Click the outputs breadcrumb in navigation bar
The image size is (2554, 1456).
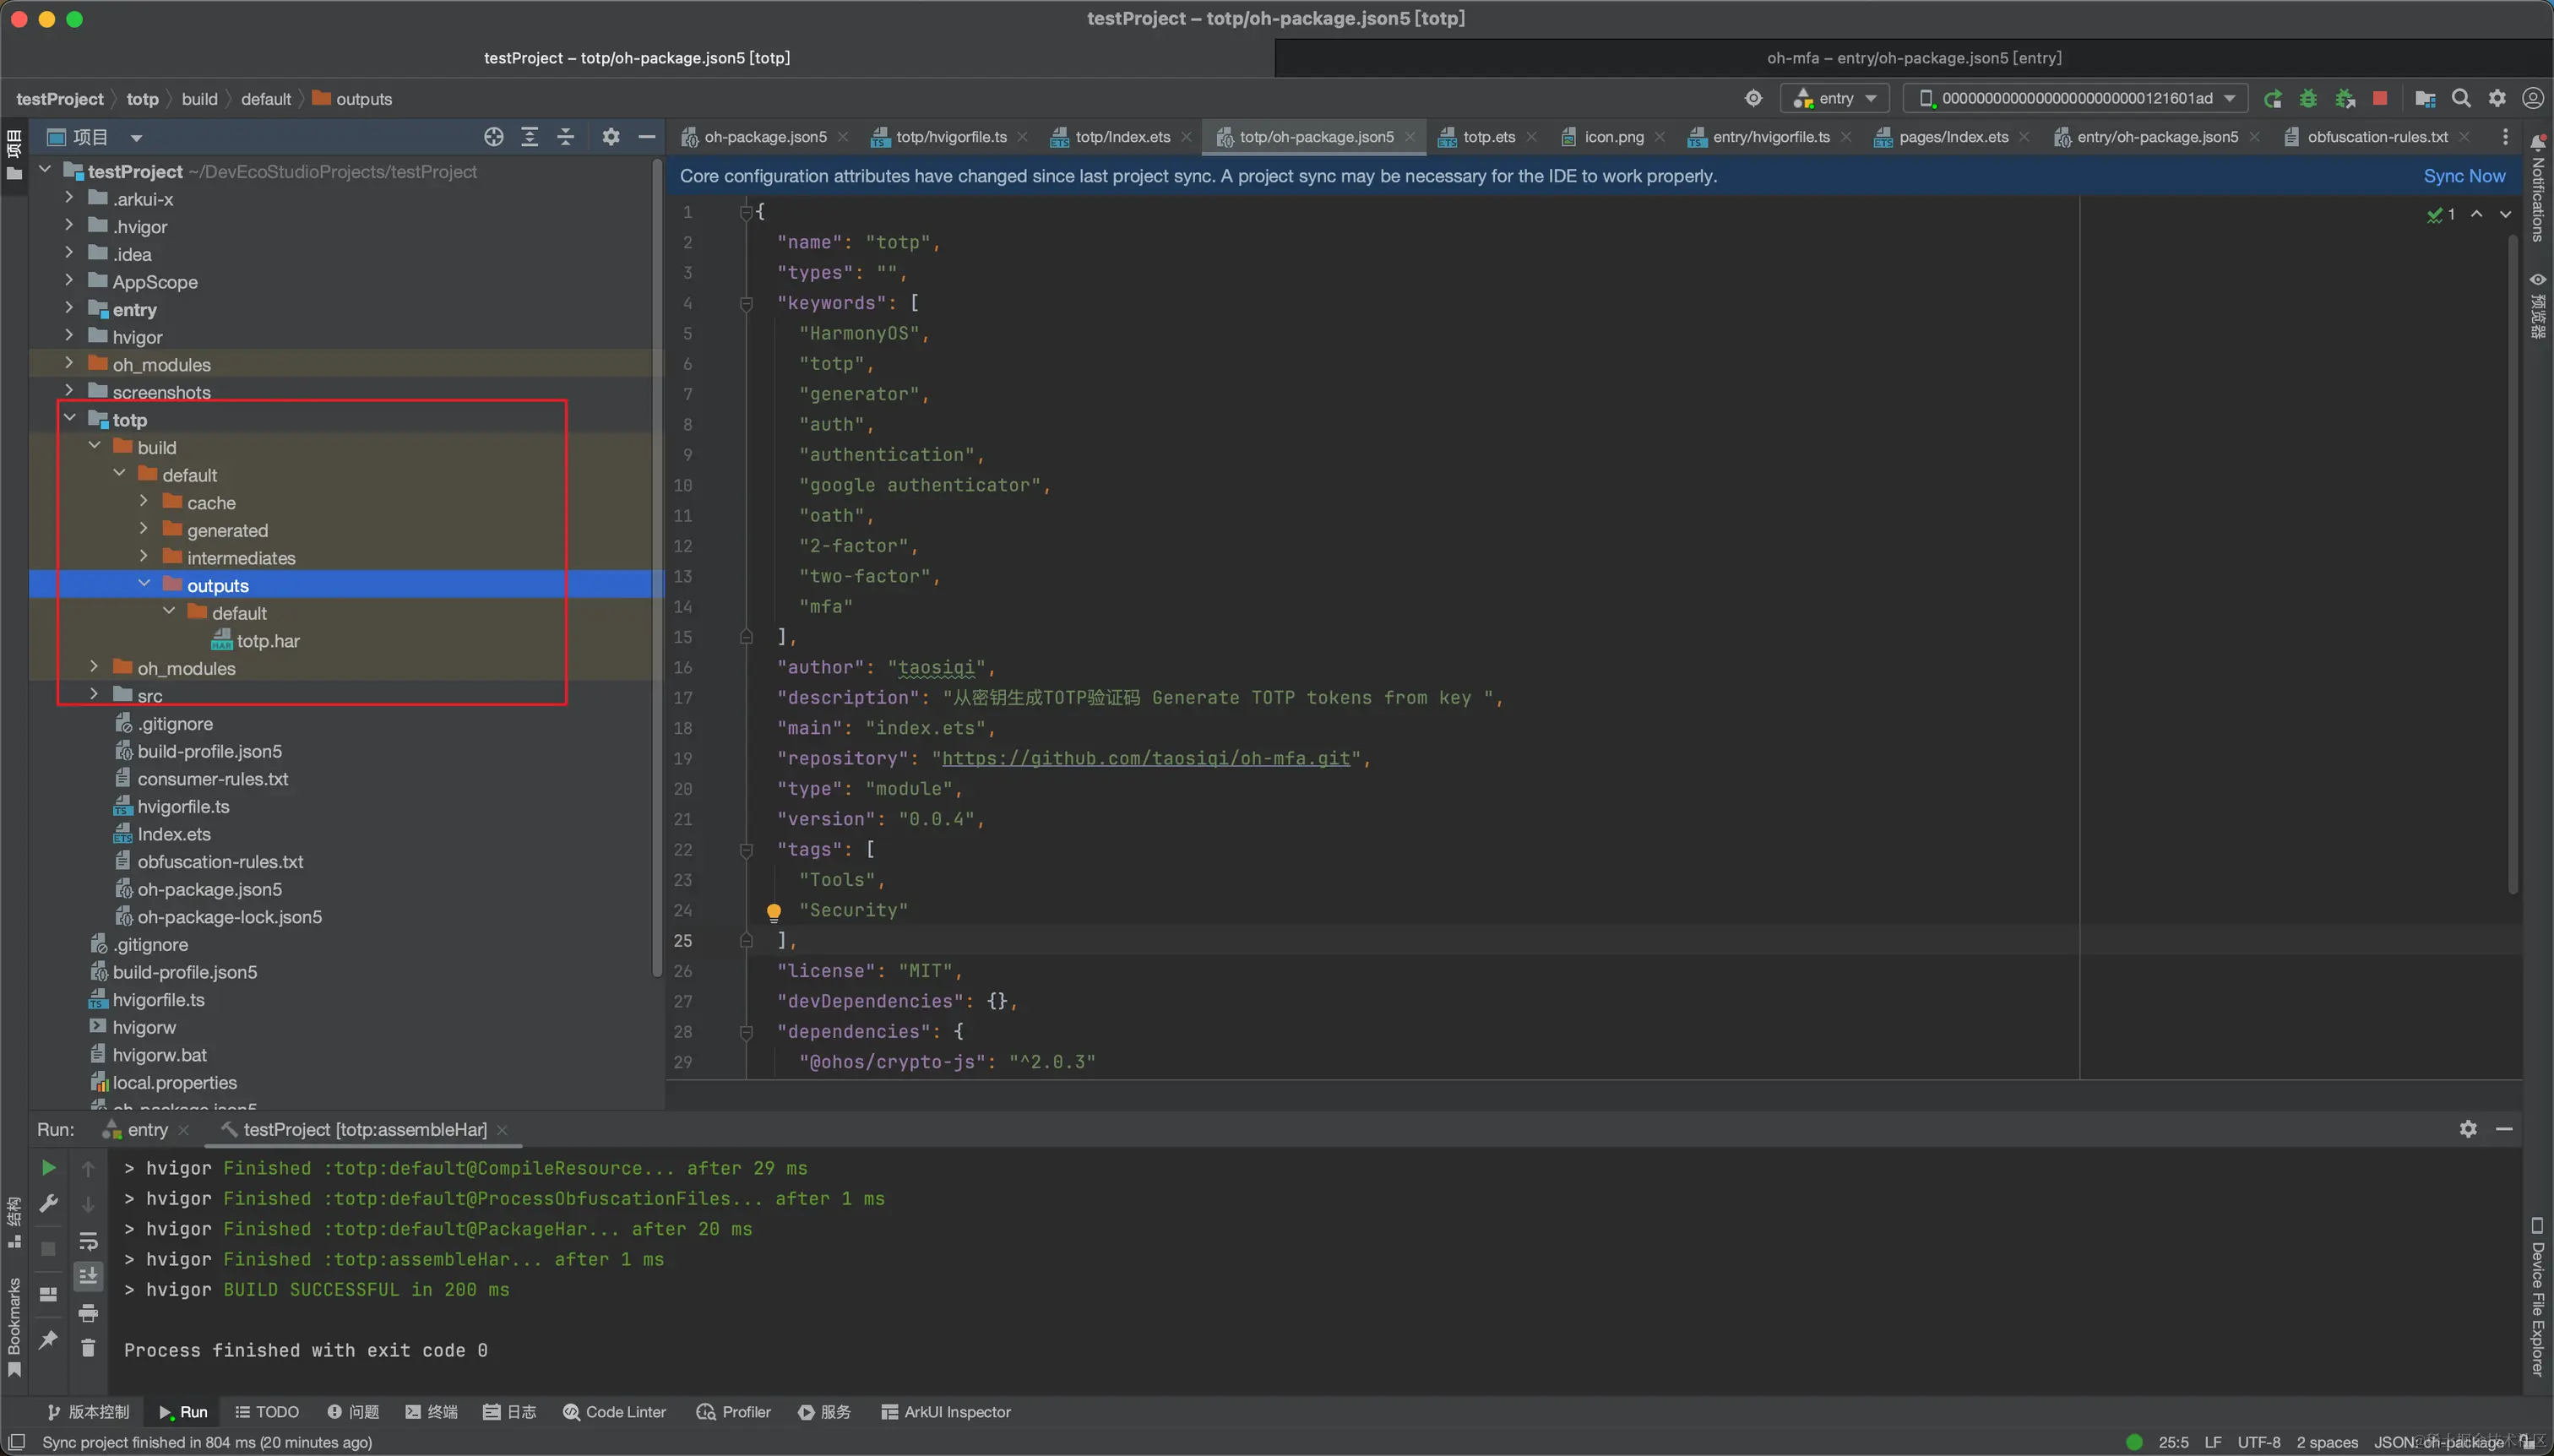coord(352,99)
